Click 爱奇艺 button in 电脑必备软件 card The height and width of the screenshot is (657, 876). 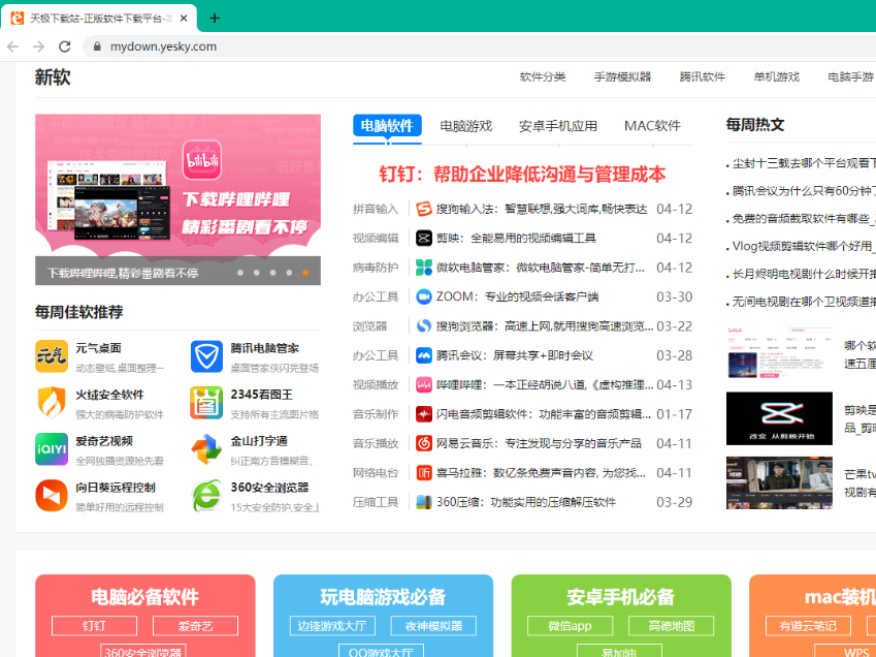click(x=196, y=626)
